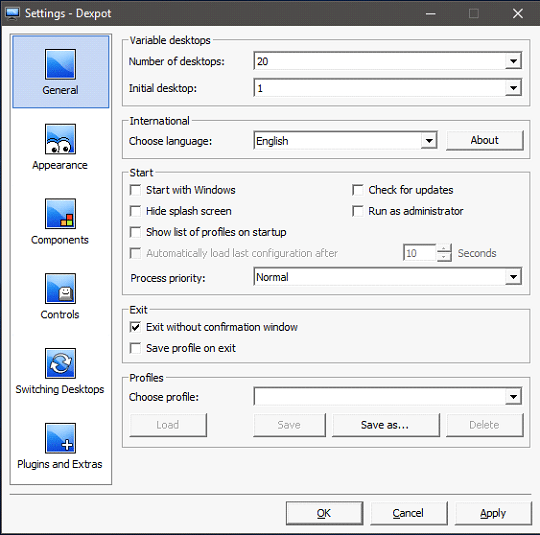The image size is (540, 535).
Task: Open the Choose language dropdown
Action: point(429,141)
